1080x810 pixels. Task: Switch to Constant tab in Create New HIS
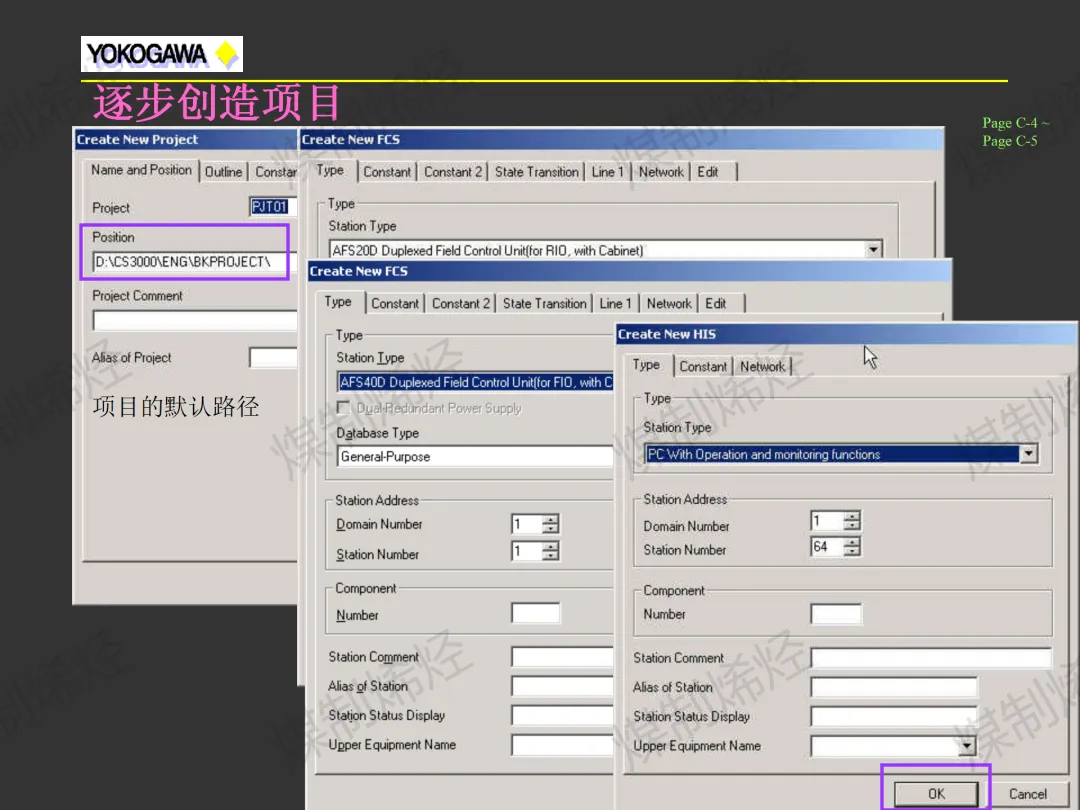(x=703, y=366)
